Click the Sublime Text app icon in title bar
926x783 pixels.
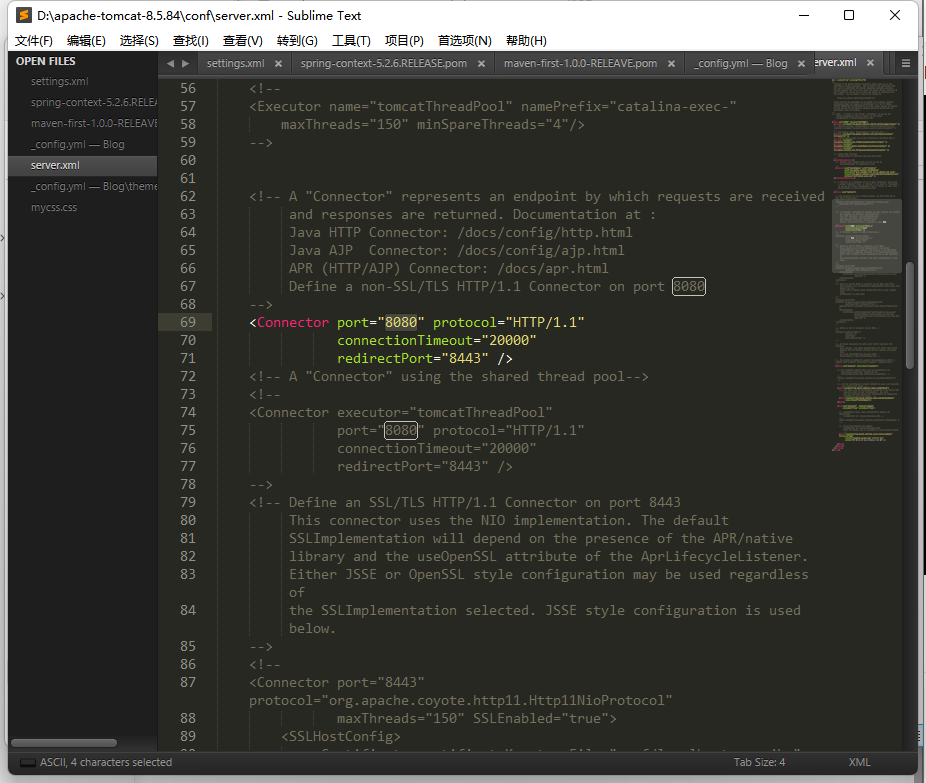(x=23, y=15)
